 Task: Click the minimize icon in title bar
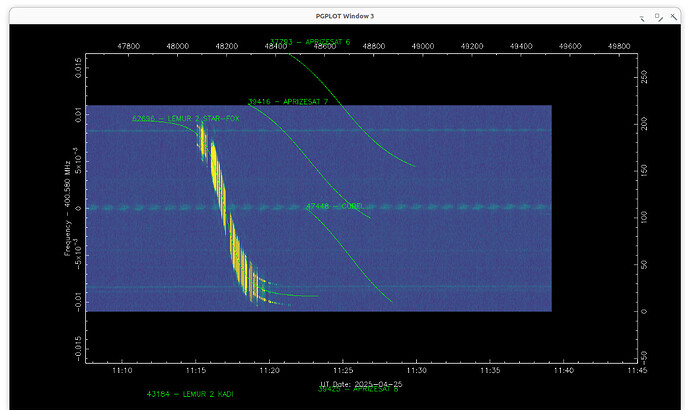point(642,18)
